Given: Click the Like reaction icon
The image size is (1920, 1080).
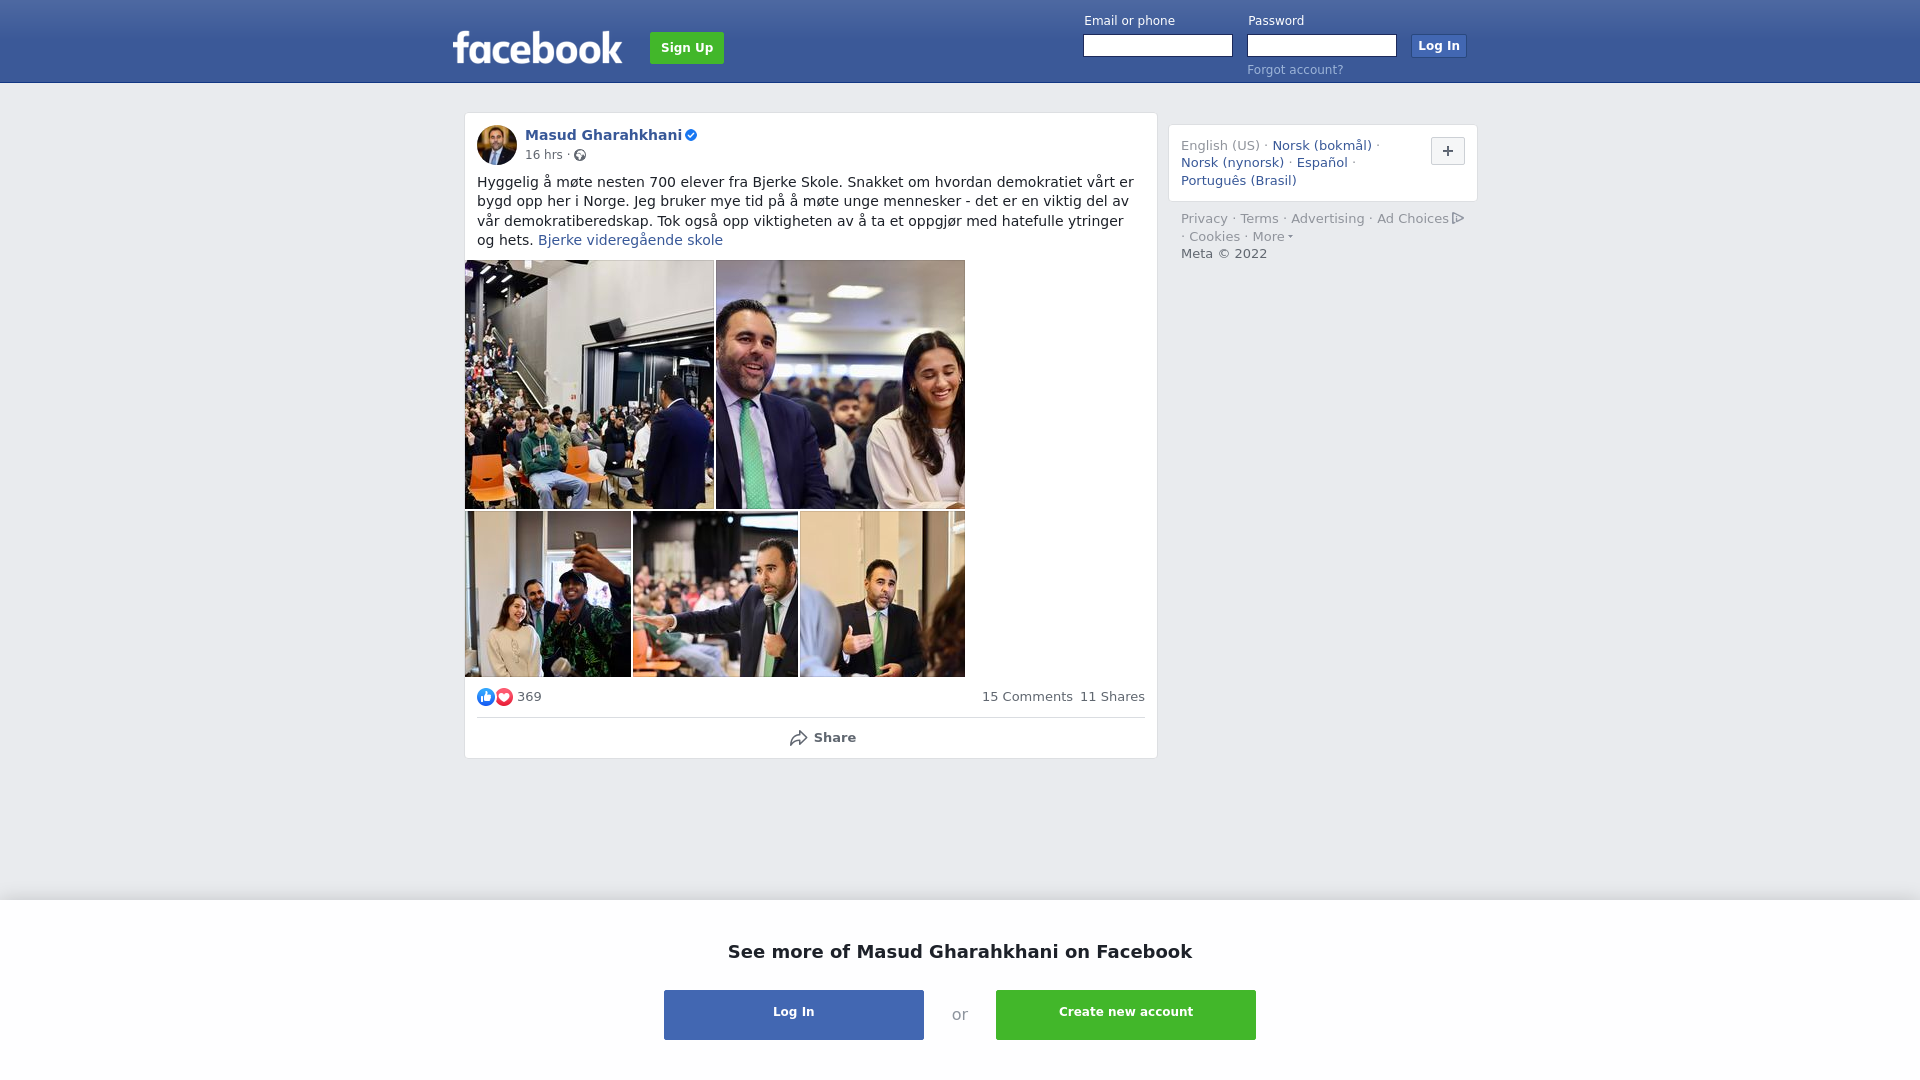Looking at the screenshot, I should coord(486,697).
